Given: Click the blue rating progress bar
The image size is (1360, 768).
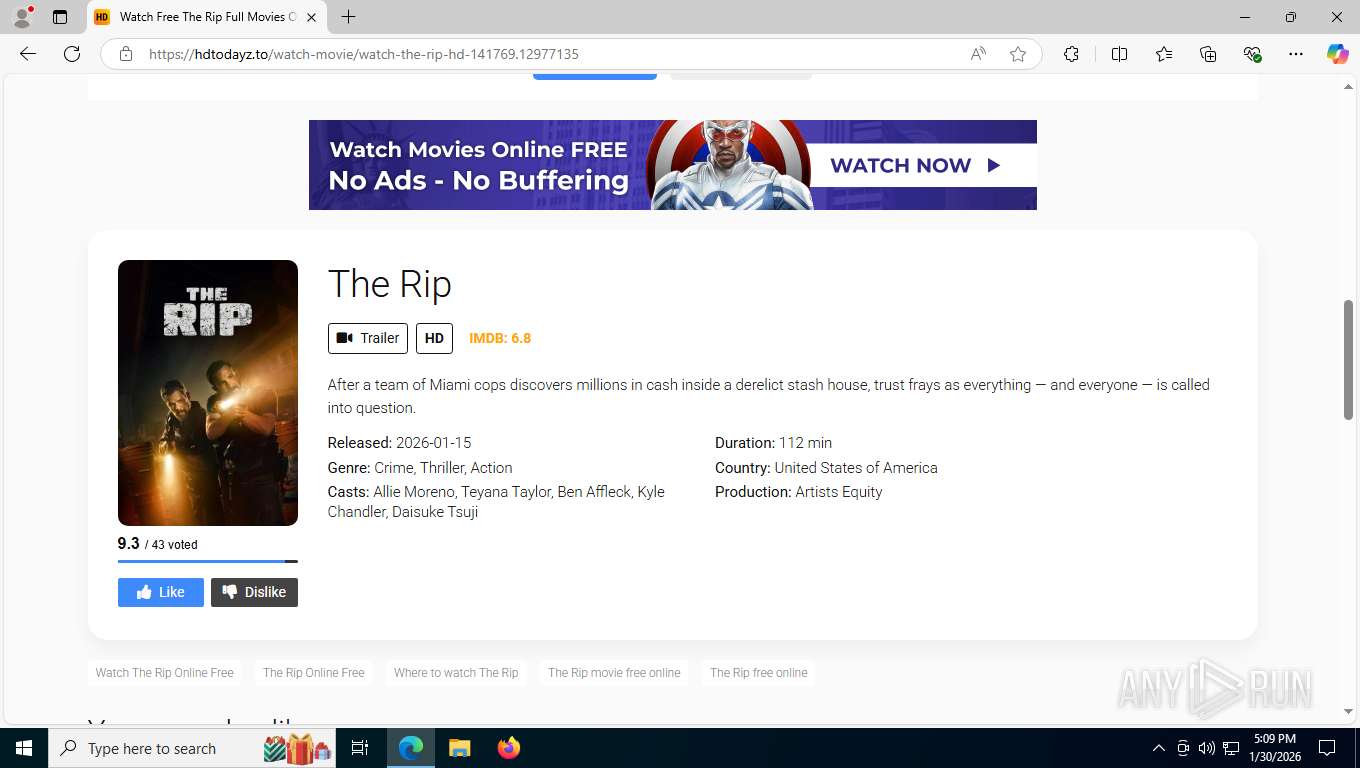Looking at the screenshot, I should pos(208,561).
